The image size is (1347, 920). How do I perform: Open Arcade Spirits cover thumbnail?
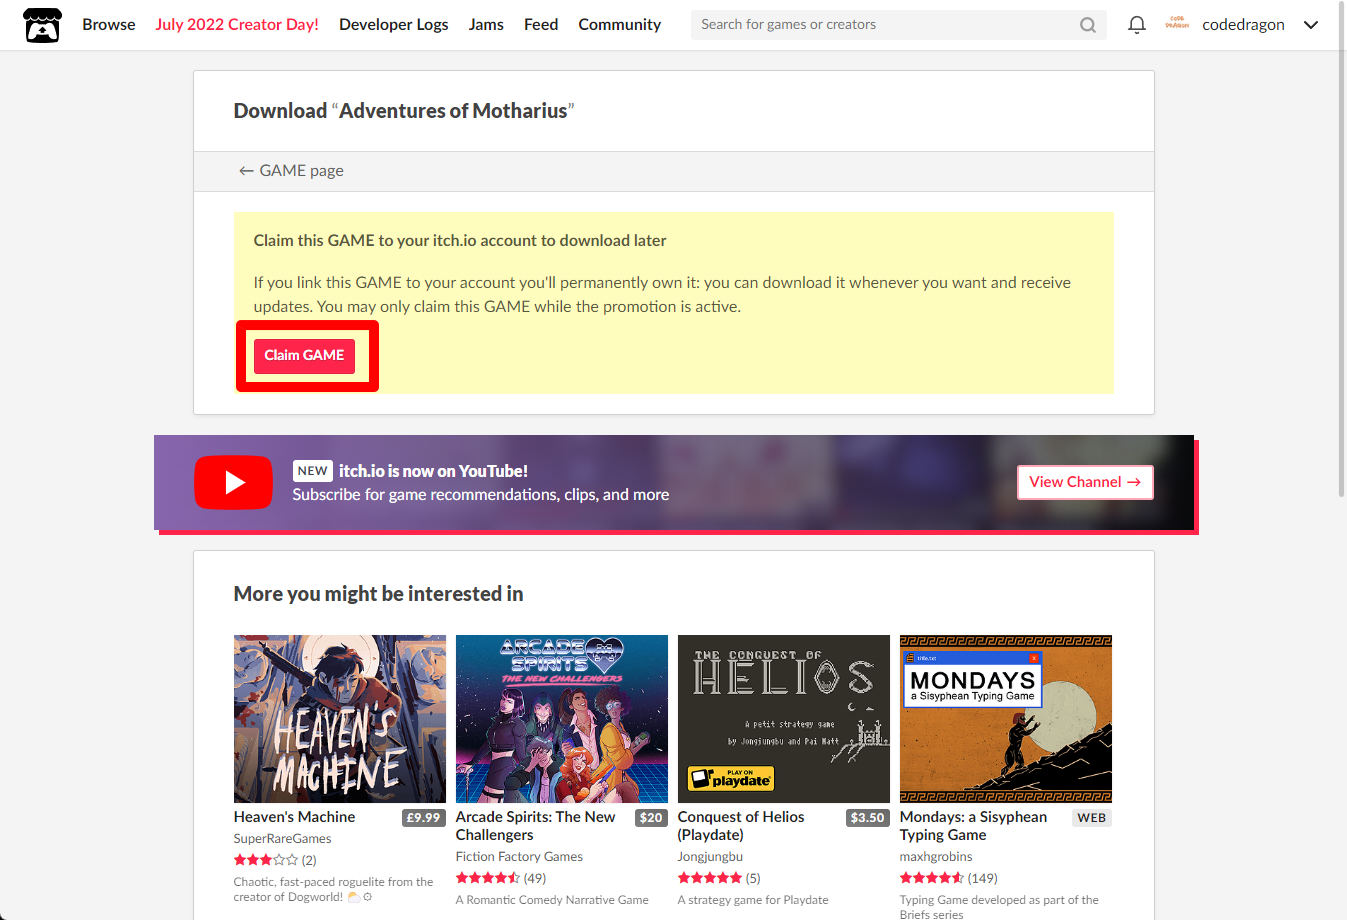coord(562,719)
